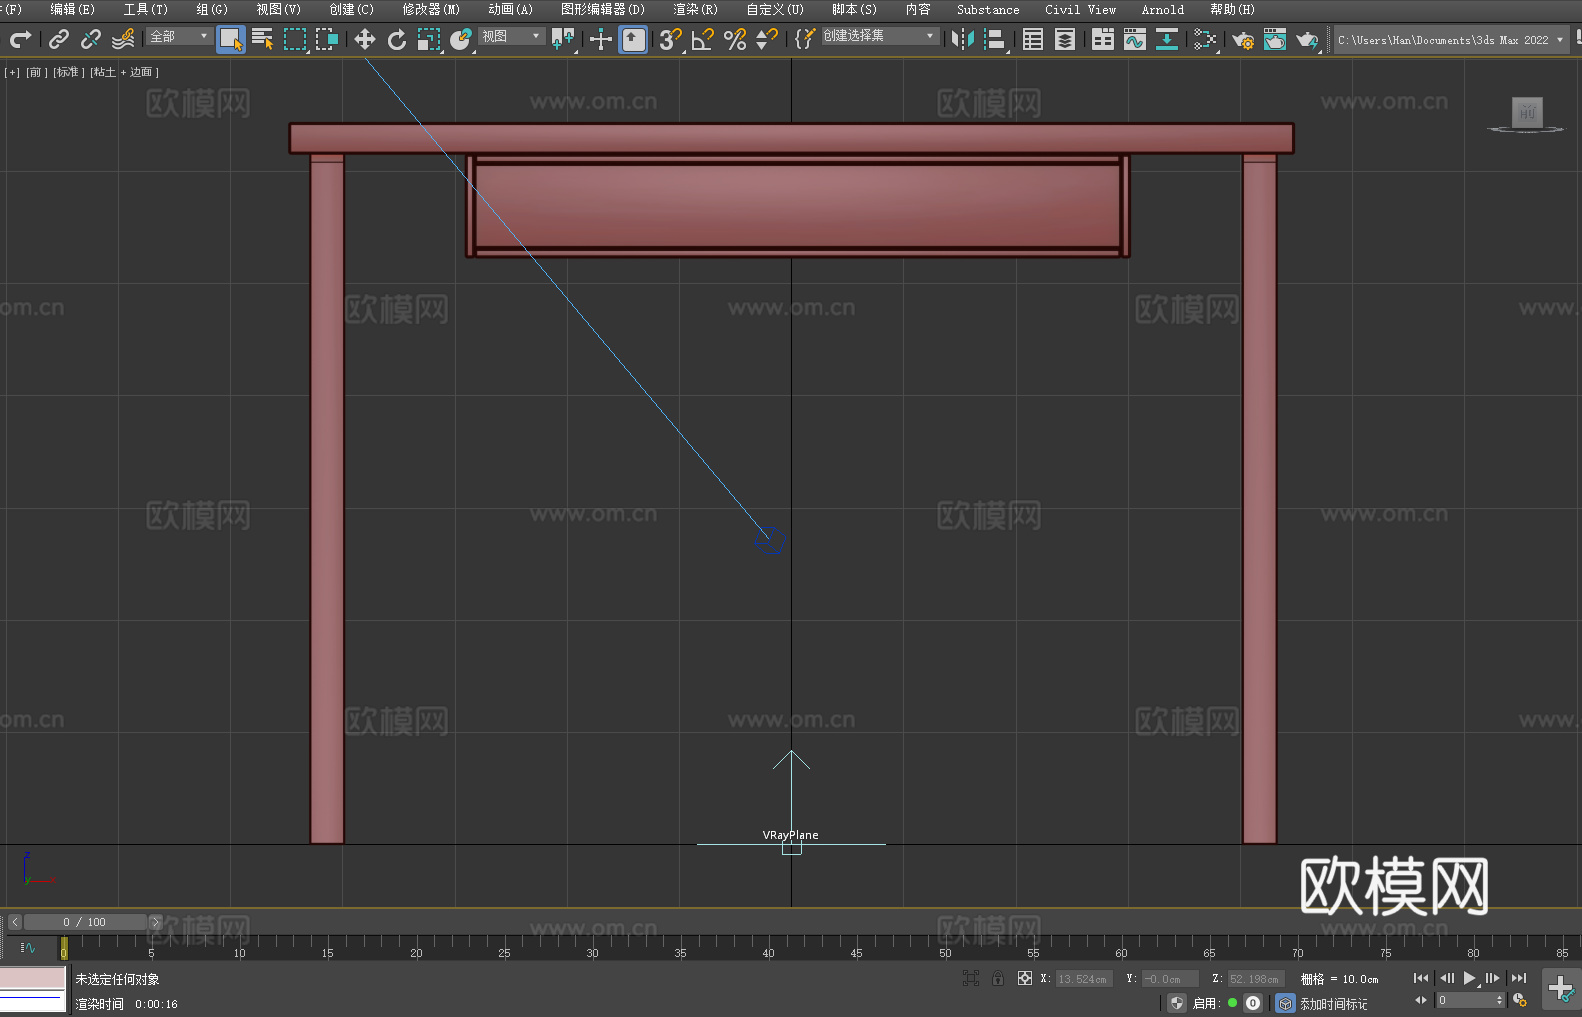Toggle Scene Explorer
The height and width of the screenshot is (1017, 1582).
pyautogui.click(x=1033, y=39)
